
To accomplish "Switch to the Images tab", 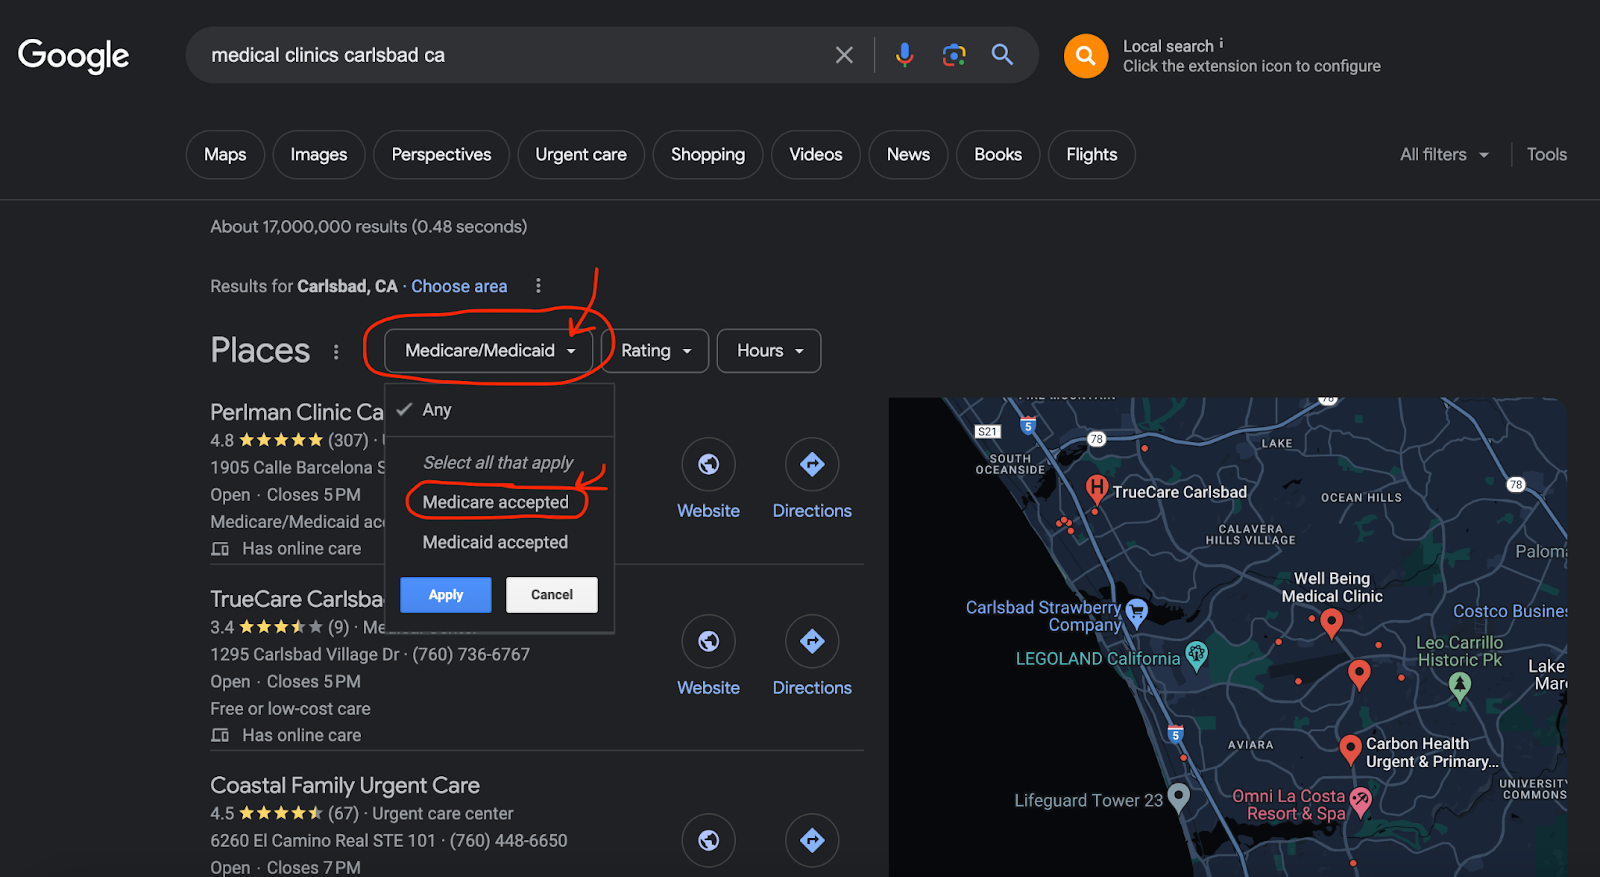I will click(x=319, y=155).
